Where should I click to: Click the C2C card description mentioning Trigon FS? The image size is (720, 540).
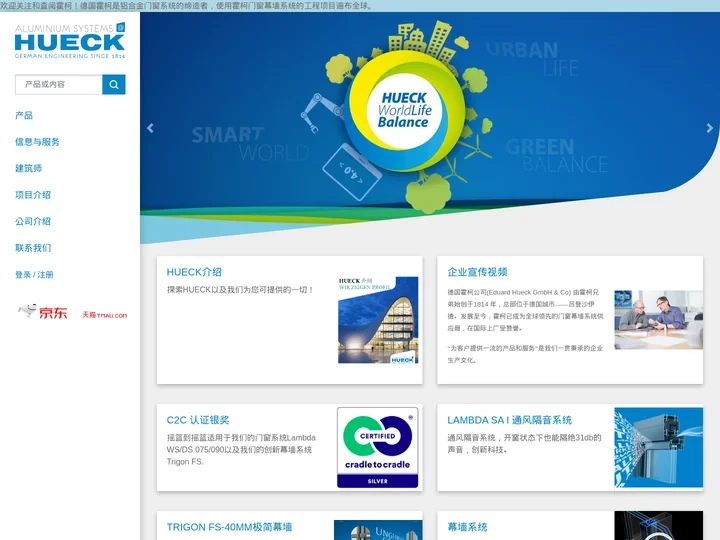241,450
